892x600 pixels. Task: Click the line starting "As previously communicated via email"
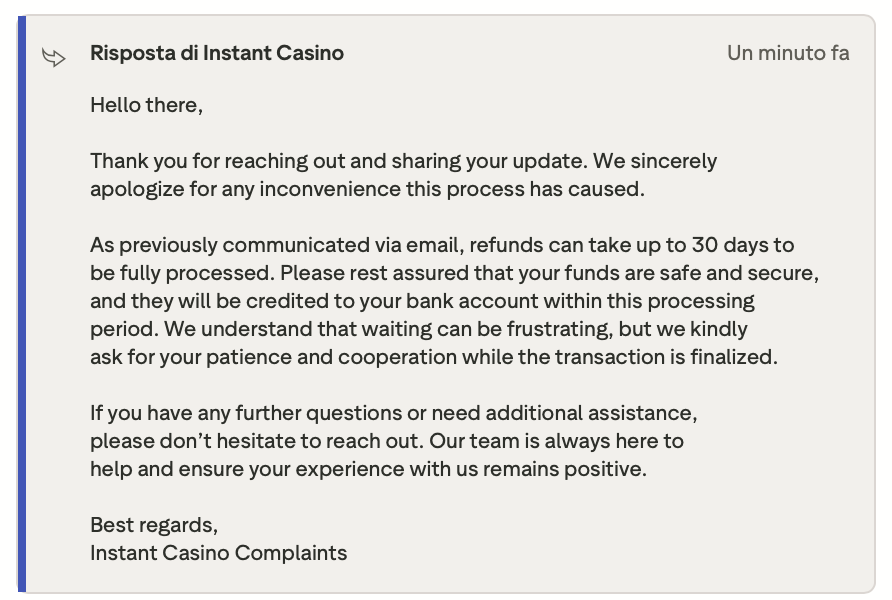tap(442, 245)
